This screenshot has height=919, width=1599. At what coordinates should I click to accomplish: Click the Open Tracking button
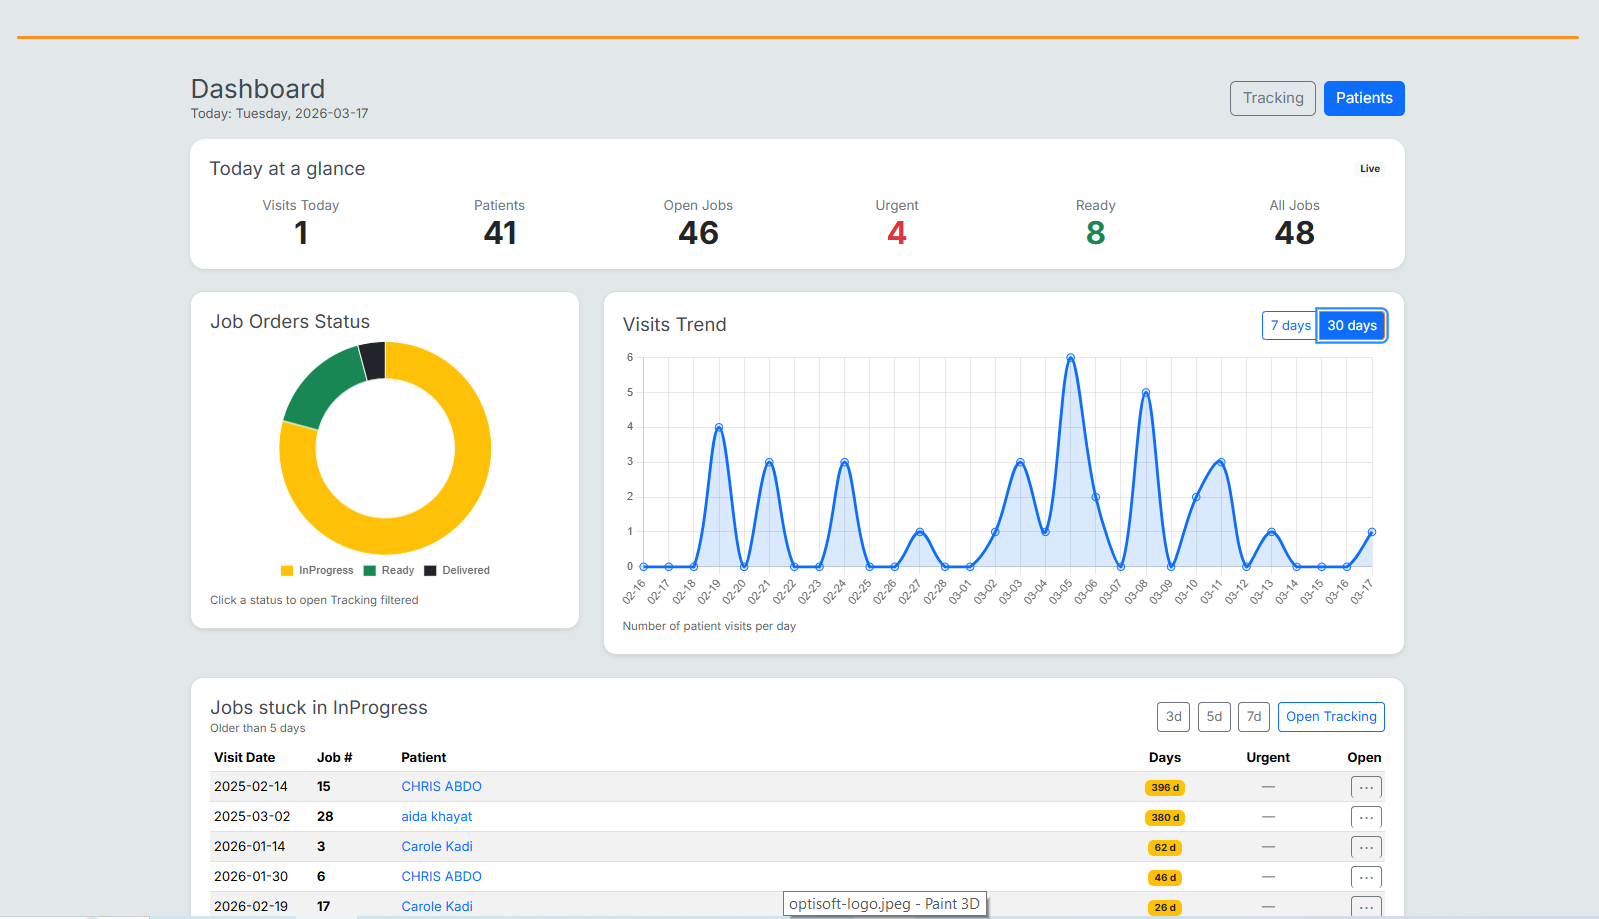(x=1330, y=717)
